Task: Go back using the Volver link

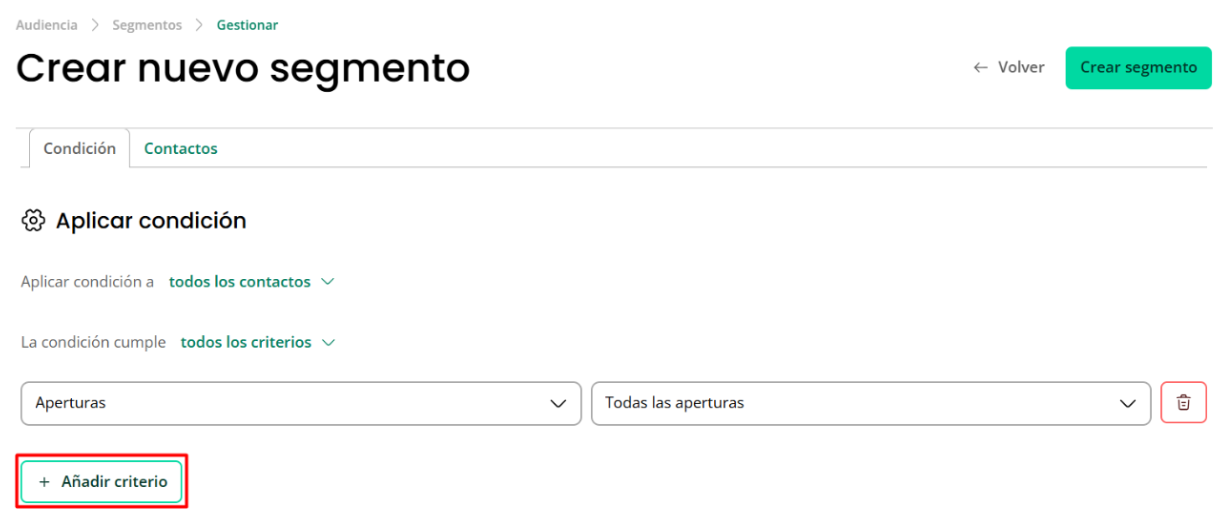Action: click(x=1009, y=68)
